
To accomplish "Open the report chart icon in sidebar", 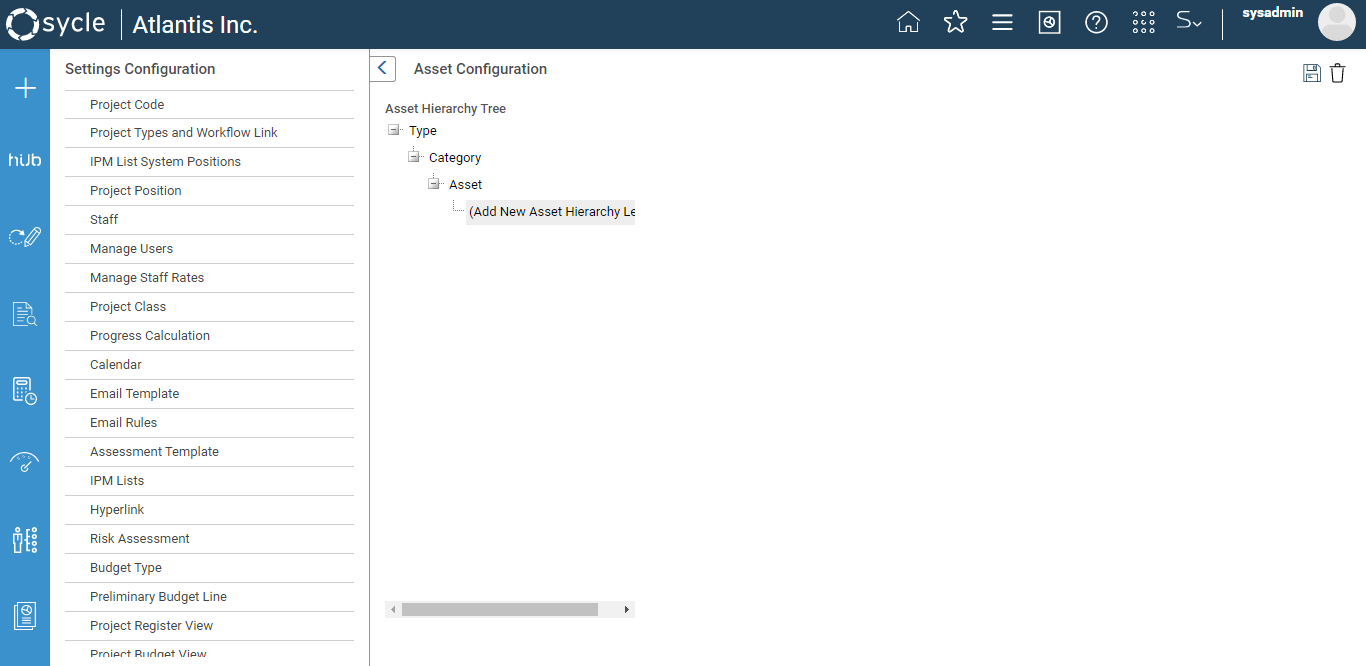I will tap(25, 616).
